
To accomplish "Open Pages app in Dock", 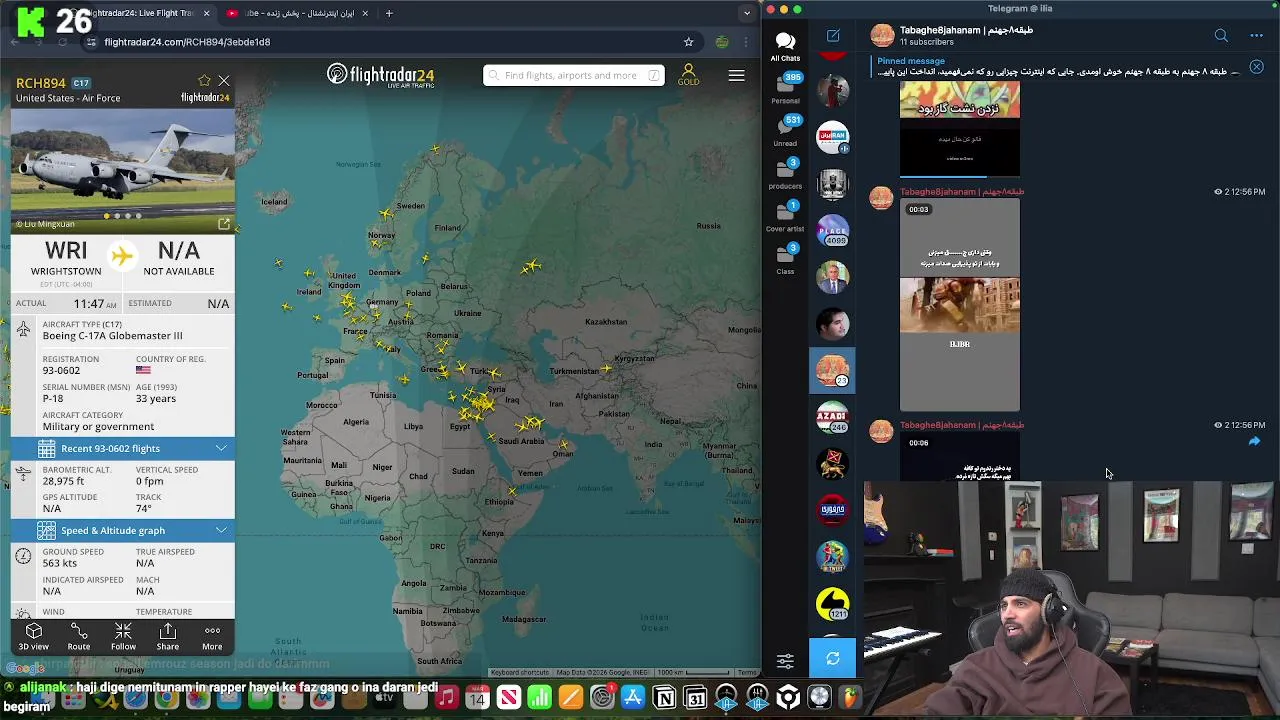I will [571, 697].
